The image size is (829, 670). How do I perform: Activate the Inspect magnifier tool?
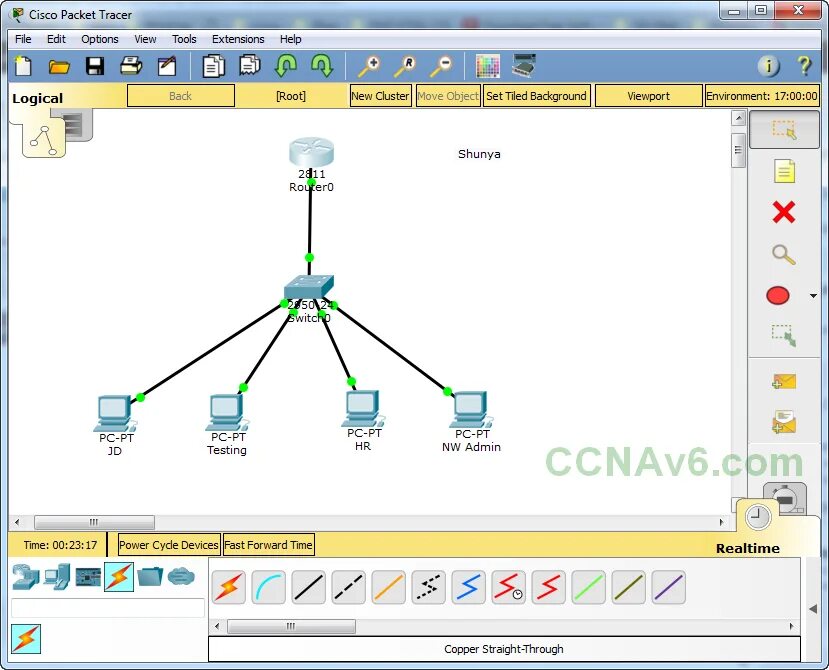(784, 255)
